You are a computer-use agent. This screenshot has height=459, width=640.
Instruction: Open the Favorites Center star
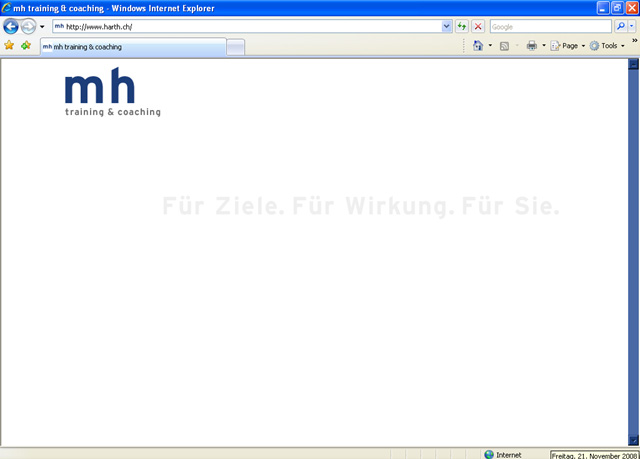point(9,46)
